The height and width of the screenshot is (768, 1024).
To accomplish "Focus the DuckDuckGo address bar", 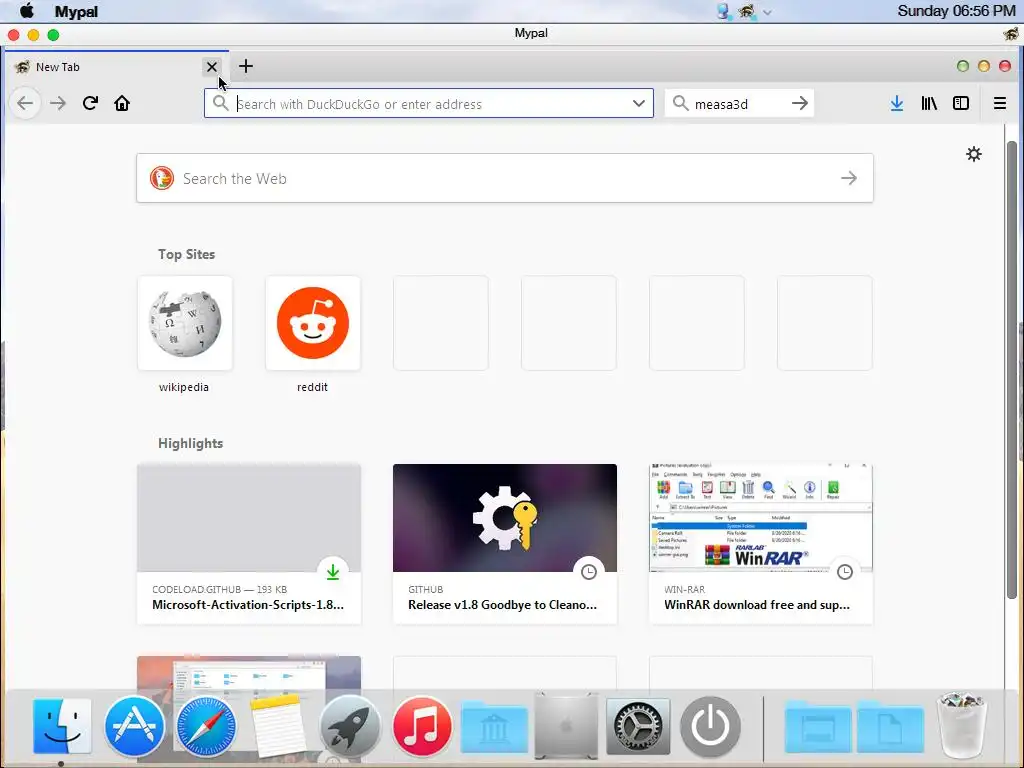I will click(x=428, y=103).
